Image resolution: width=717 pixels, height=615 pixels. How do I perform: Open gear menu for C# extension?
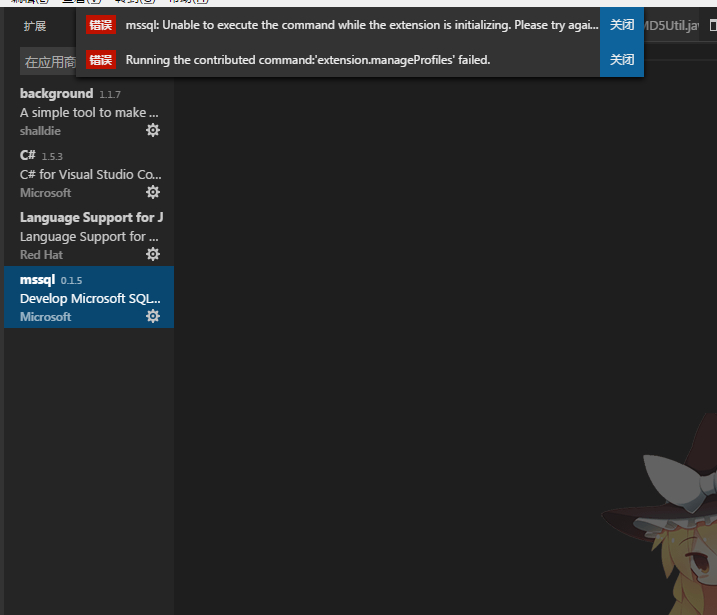pyautogui.click(x=153, y=192)
